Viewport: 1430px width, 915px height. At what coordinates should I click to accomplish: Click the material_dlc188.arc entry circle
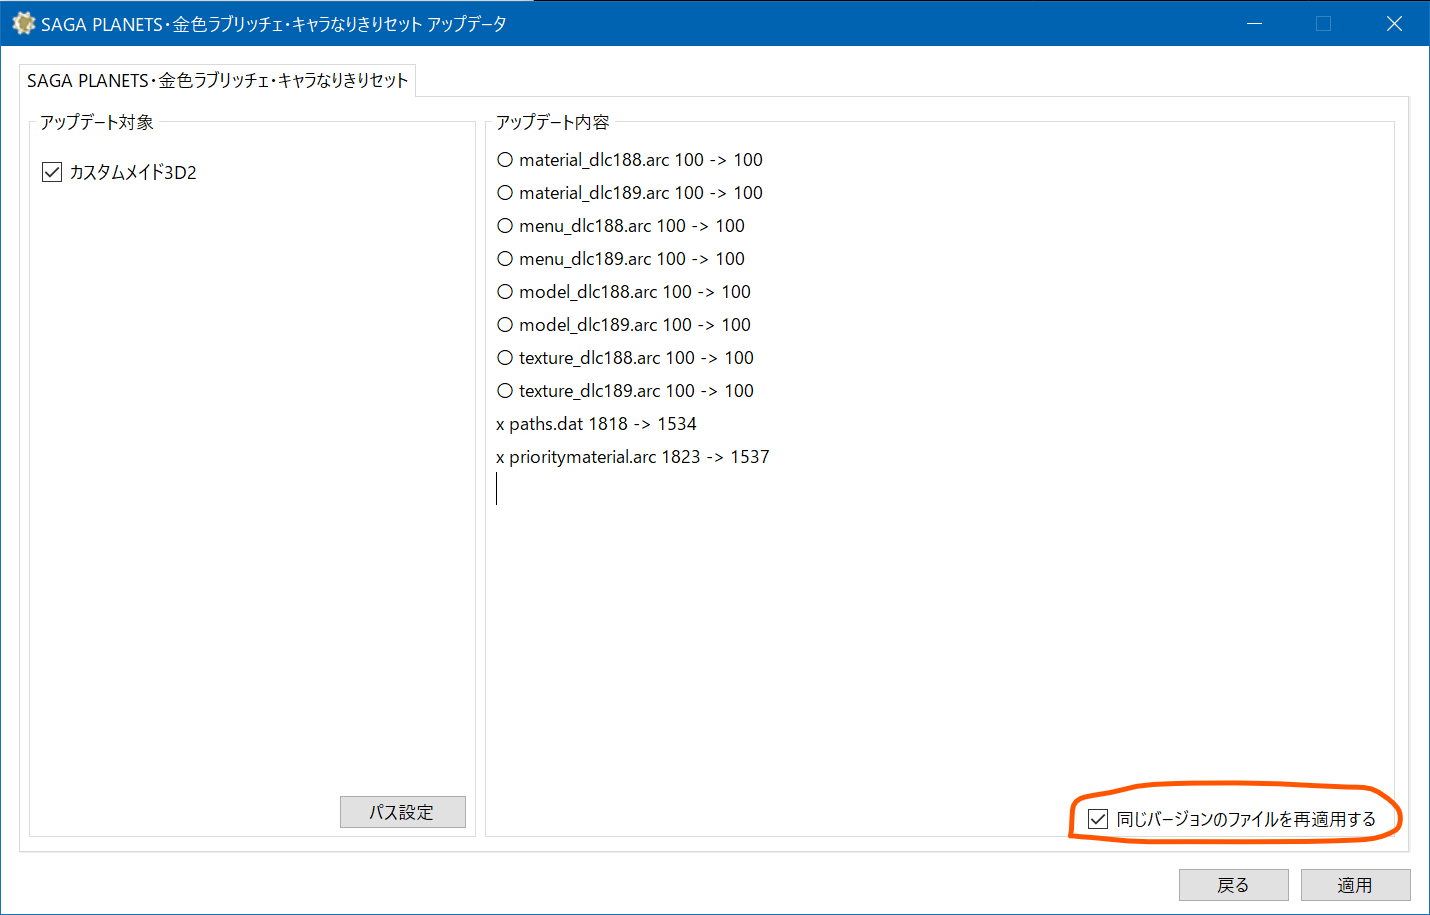coord(505,160)
